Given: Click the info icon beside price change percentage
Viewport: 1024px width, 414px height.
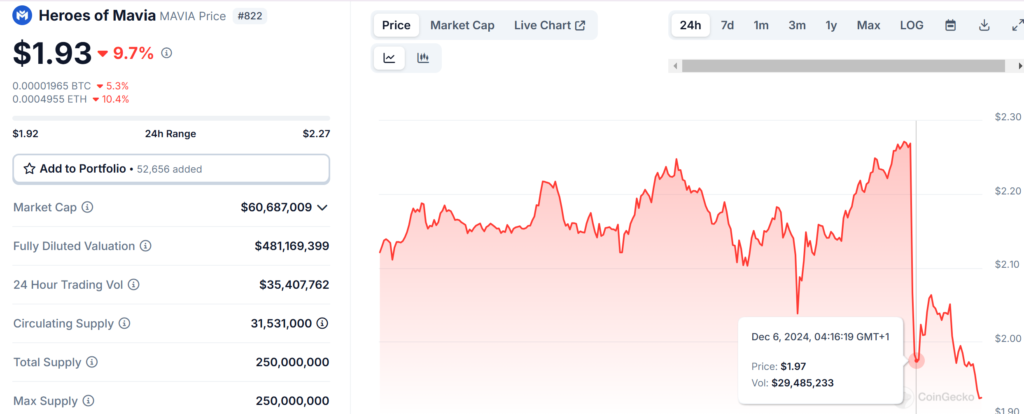Looking at the screenshot, I should point(166,52).
